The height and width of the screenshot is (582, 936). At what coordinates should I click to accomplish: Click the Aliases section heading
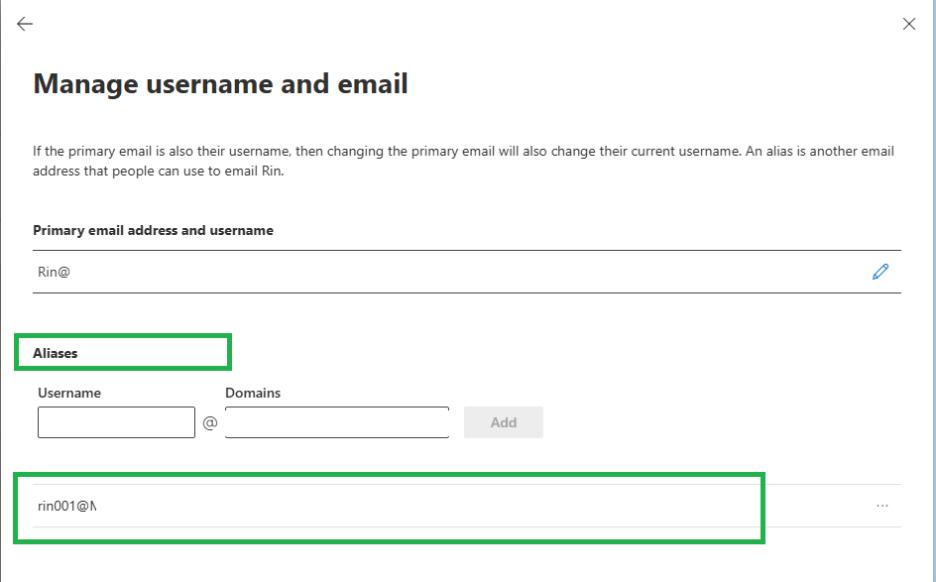55,353
